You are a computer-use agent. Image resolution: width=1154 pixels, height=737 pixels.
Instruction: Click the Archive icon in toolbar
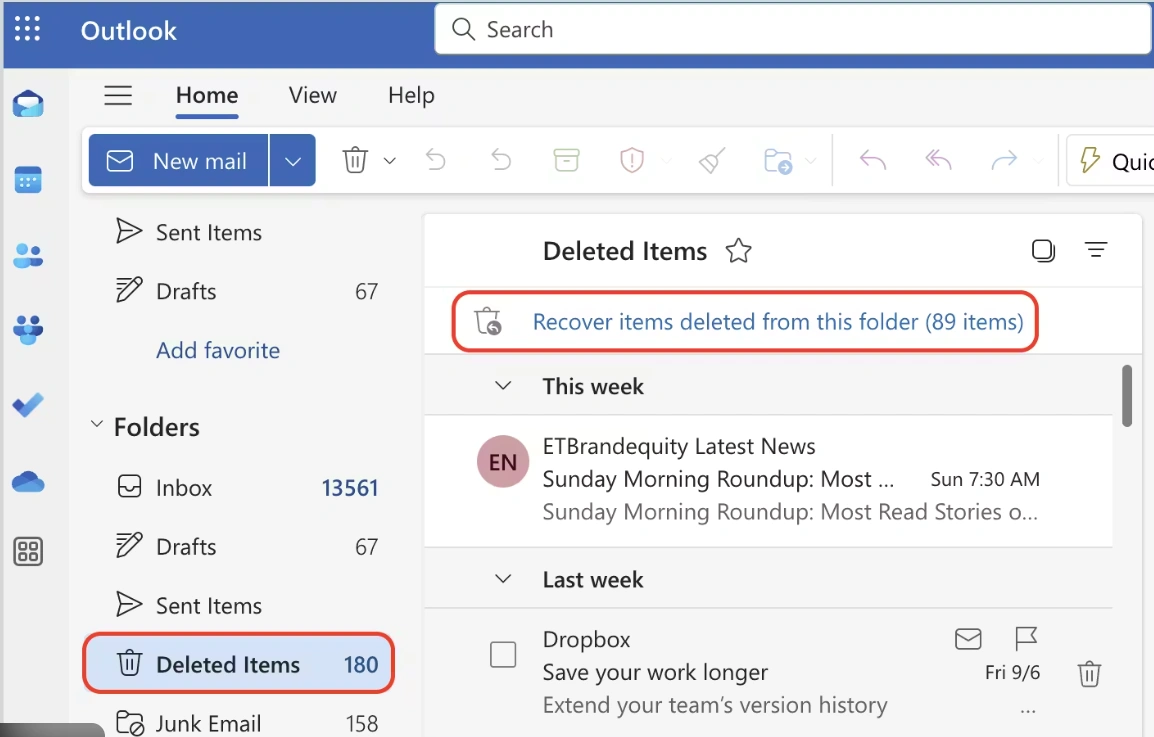566,160
